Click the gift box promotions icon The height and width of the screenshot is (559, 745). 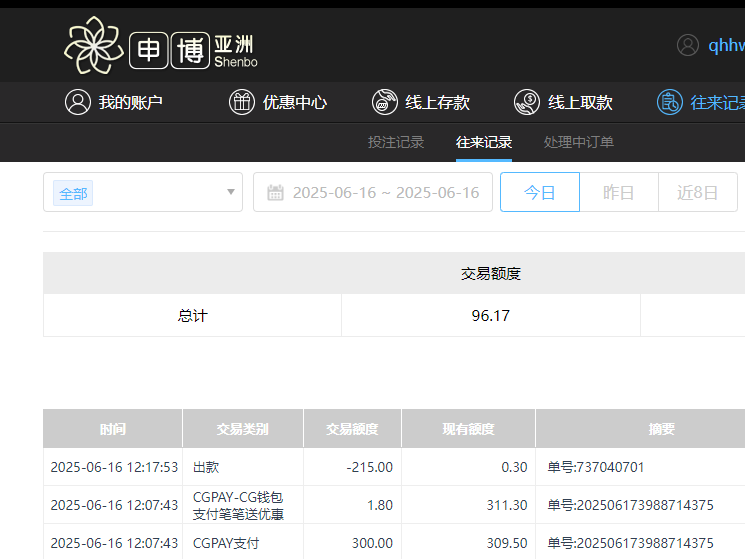[242, 102]
